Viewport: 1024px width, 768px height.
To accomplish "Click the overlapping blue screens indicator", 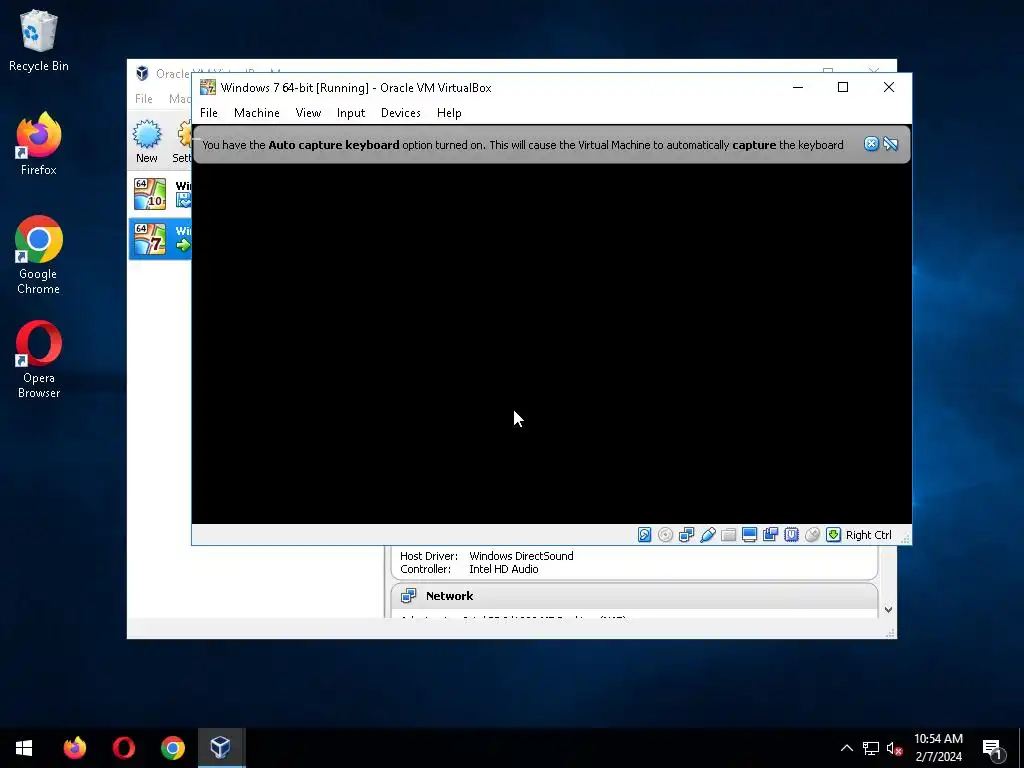I will click(x=771, y=535).
